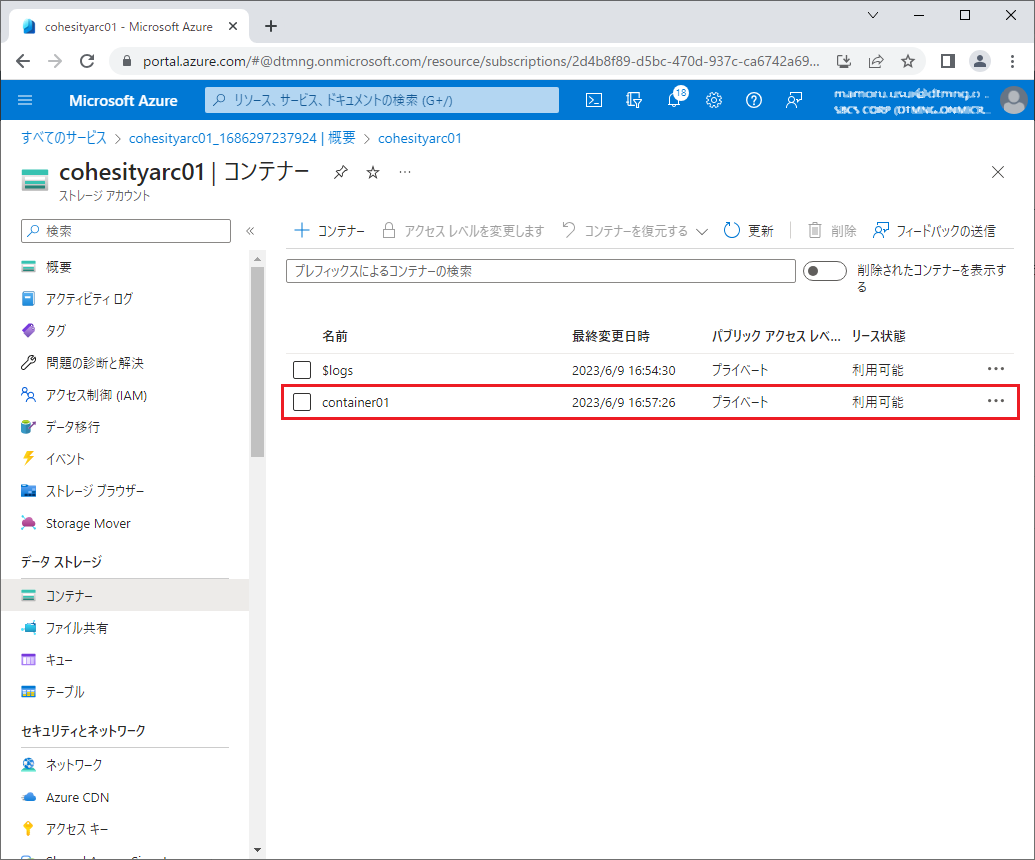Focus the left menu 検索 box

126,231
